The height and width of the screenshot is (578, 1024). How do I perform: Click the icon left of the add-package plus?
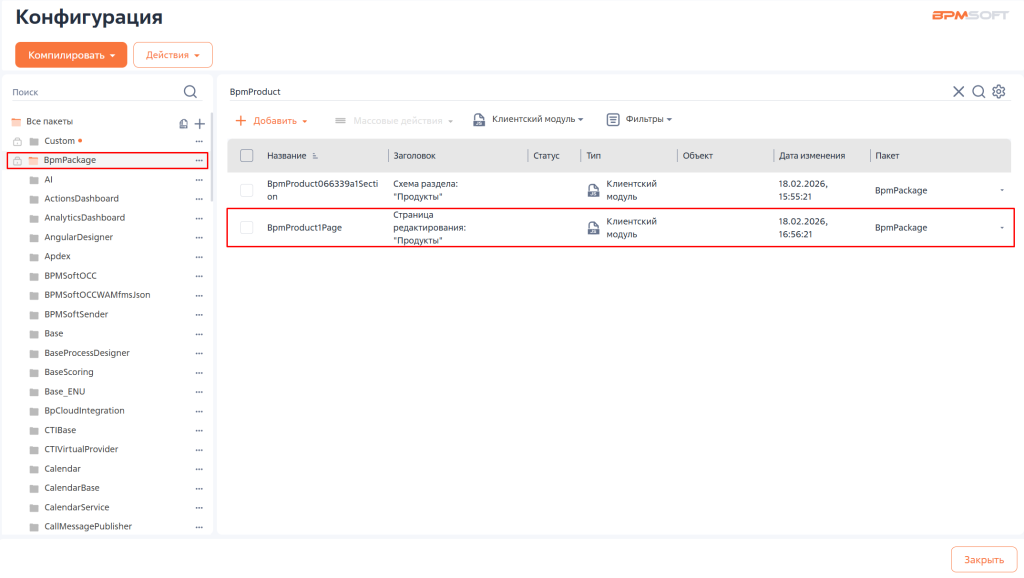pyautogui.click(x=183, y=123)
